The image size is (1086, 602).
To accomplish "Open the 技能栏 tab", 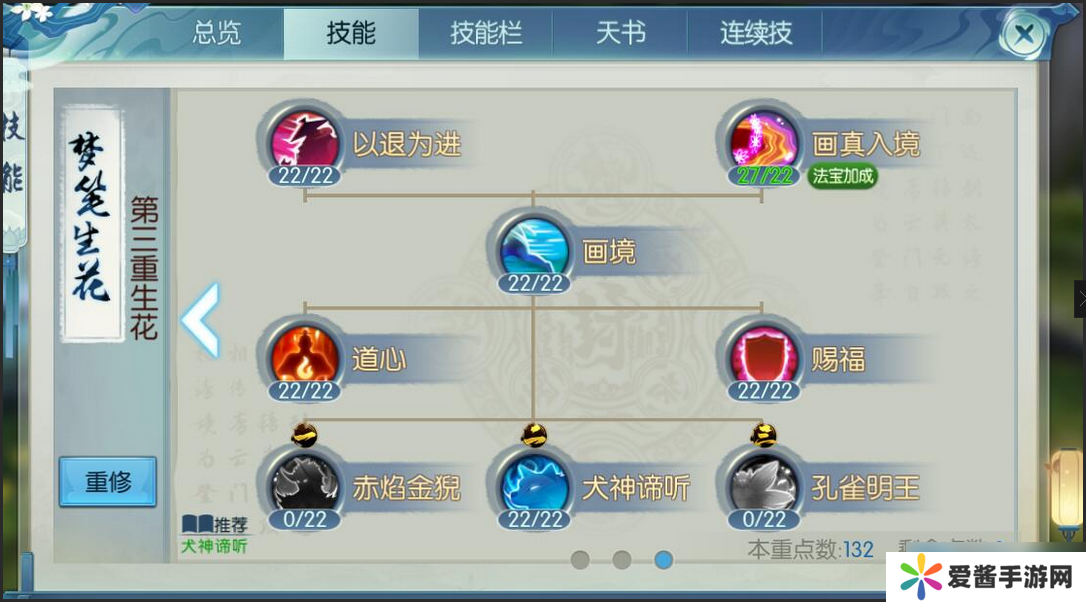I will coord(486,33).
